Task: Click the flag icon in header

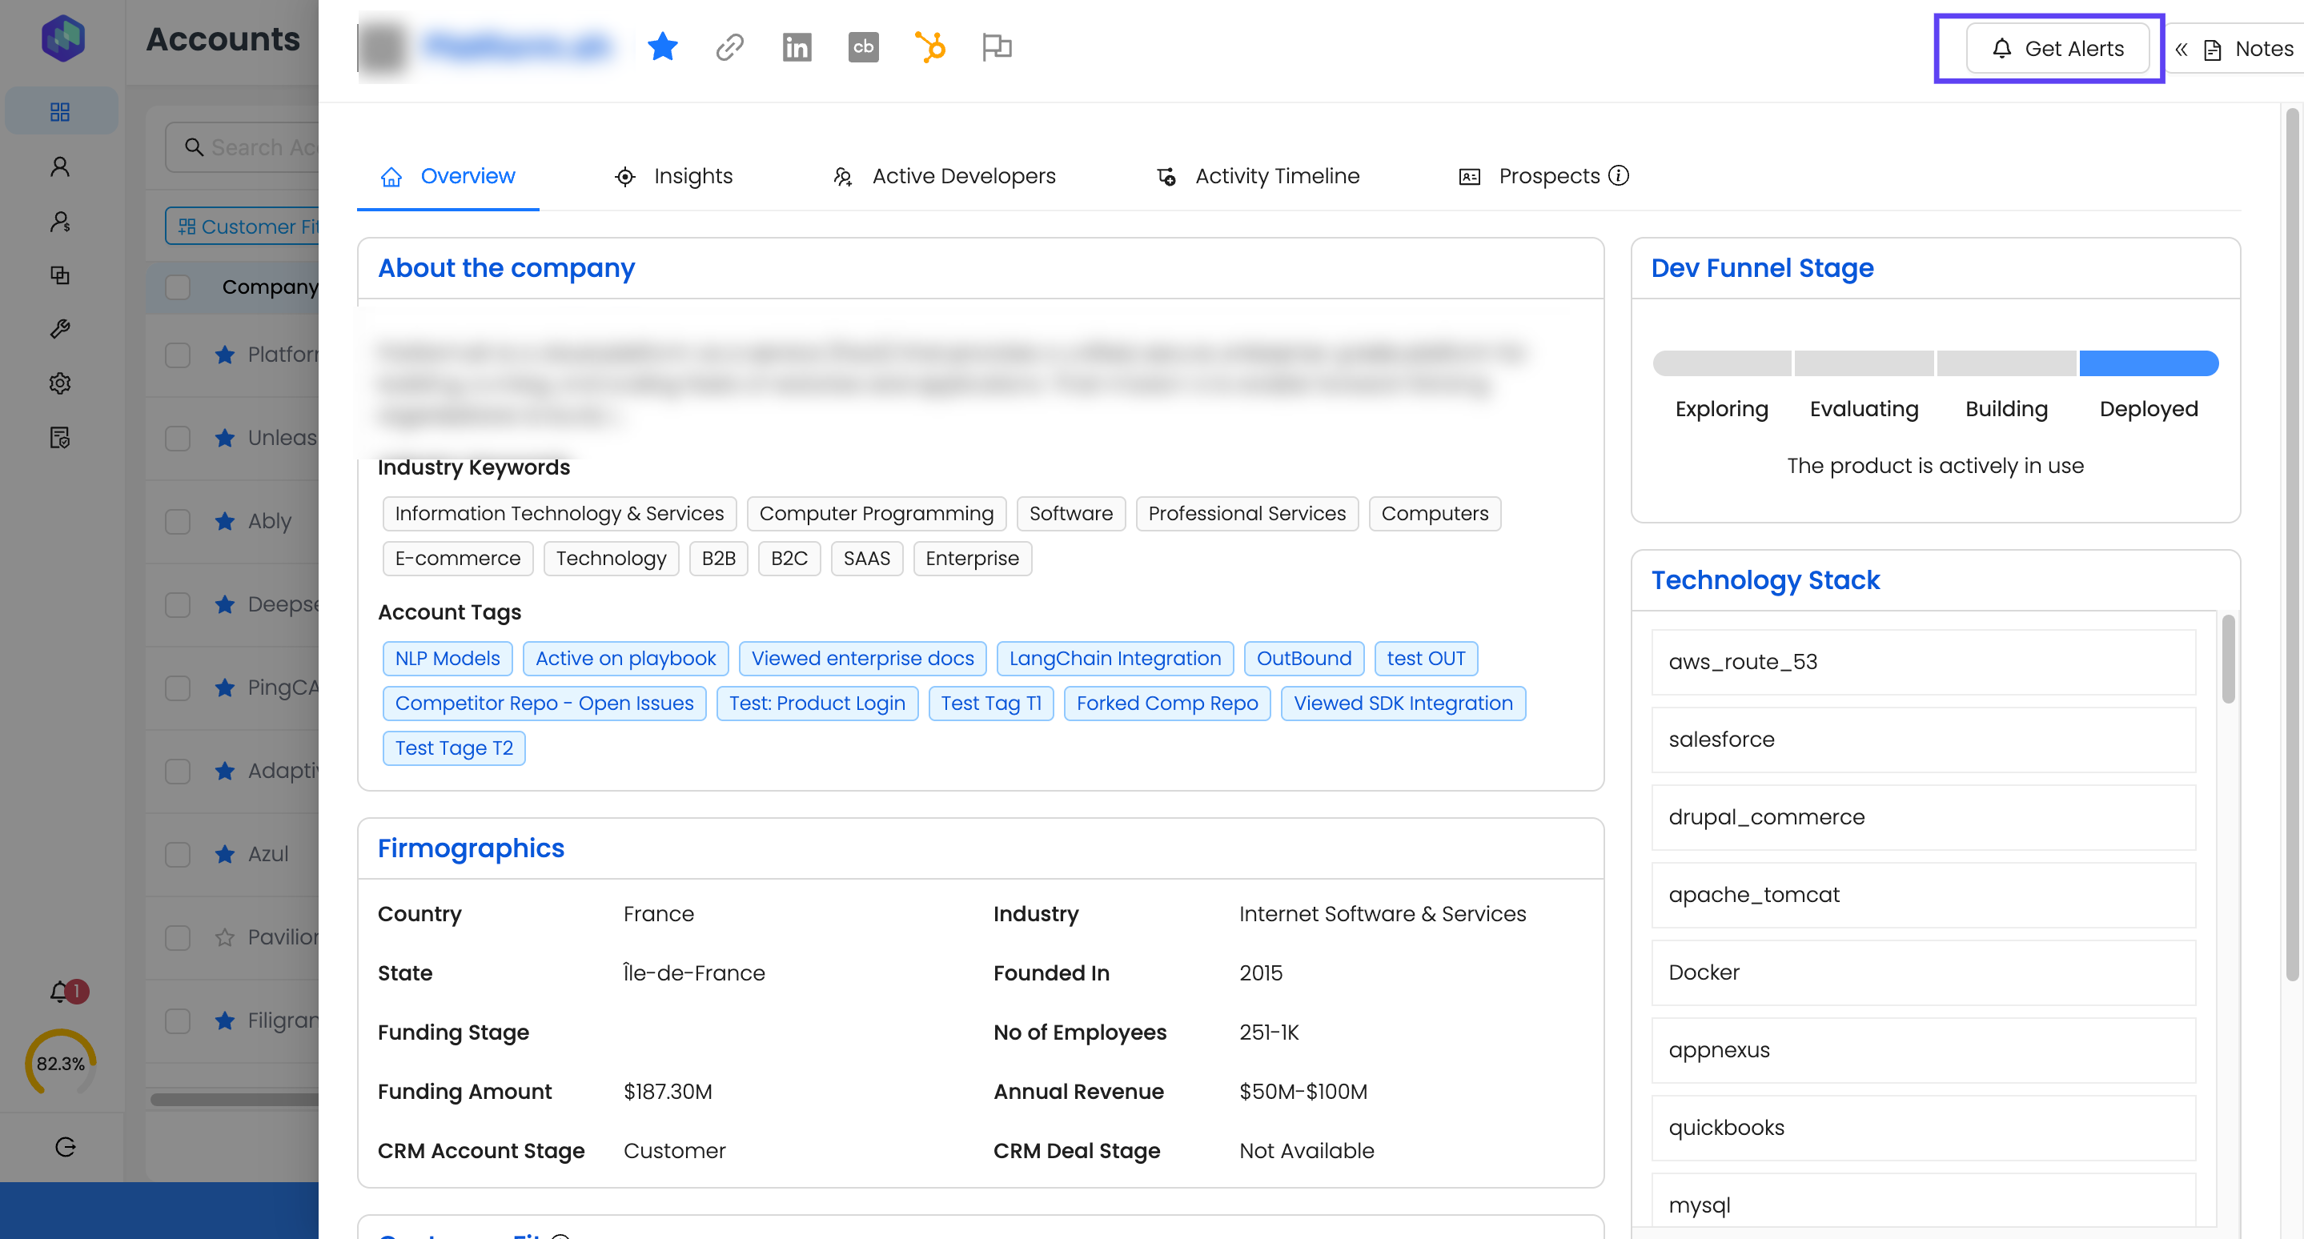Action: coord(996,47)
